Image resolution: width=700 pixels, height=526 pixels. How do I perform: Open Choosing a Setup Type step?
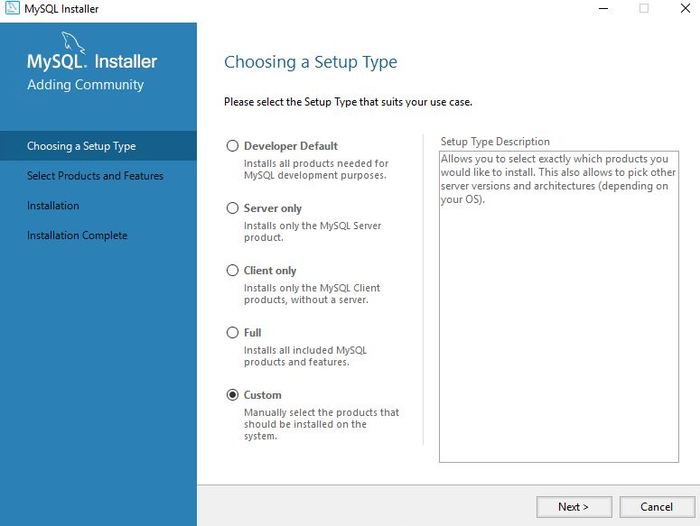[81, 146]
